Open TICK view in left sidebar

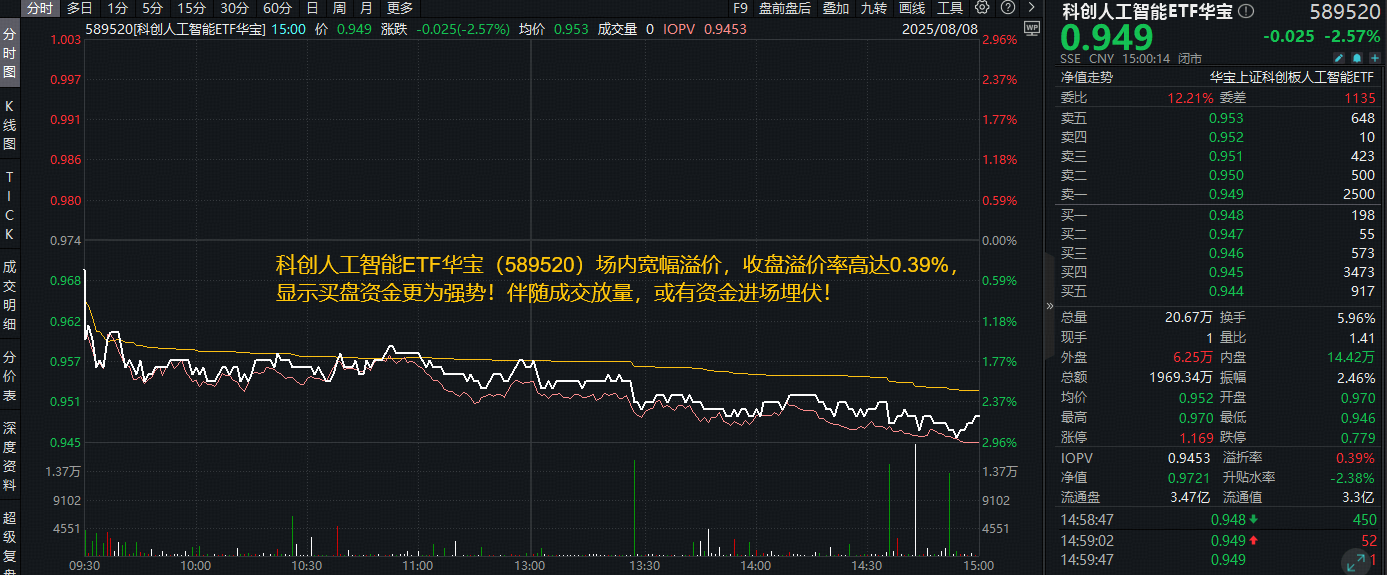(x=9, y=206)
